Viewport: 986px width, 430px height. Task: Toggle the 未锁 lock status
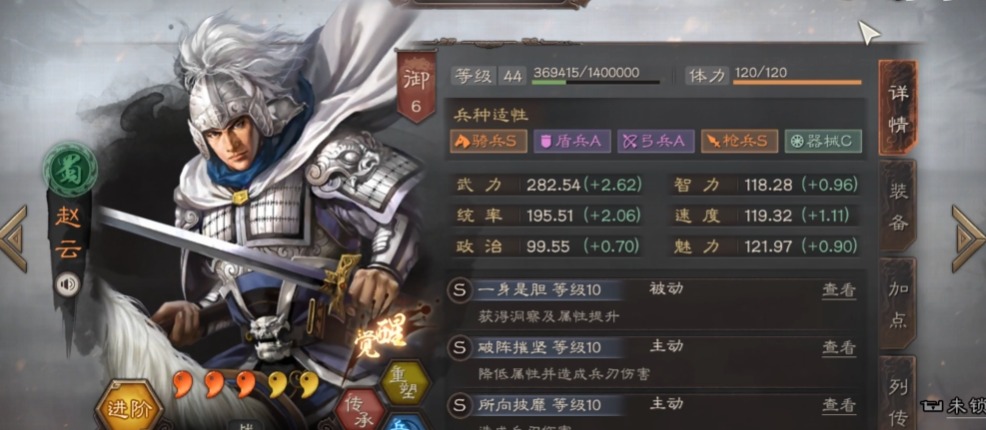(x=953, y=406)
